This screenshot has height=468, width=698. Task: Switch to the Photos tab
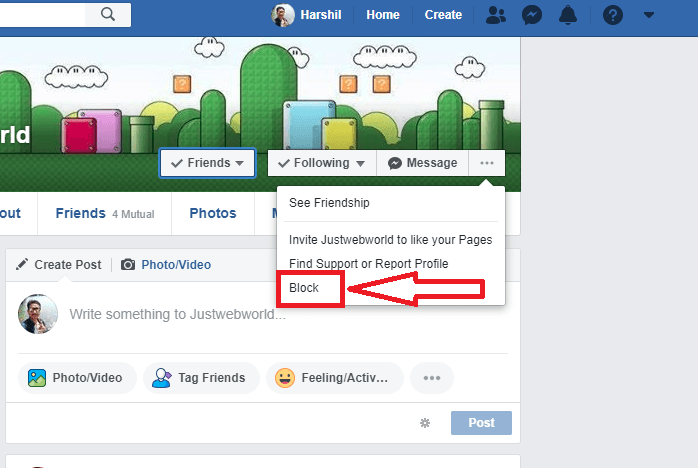tap(213, 214)
